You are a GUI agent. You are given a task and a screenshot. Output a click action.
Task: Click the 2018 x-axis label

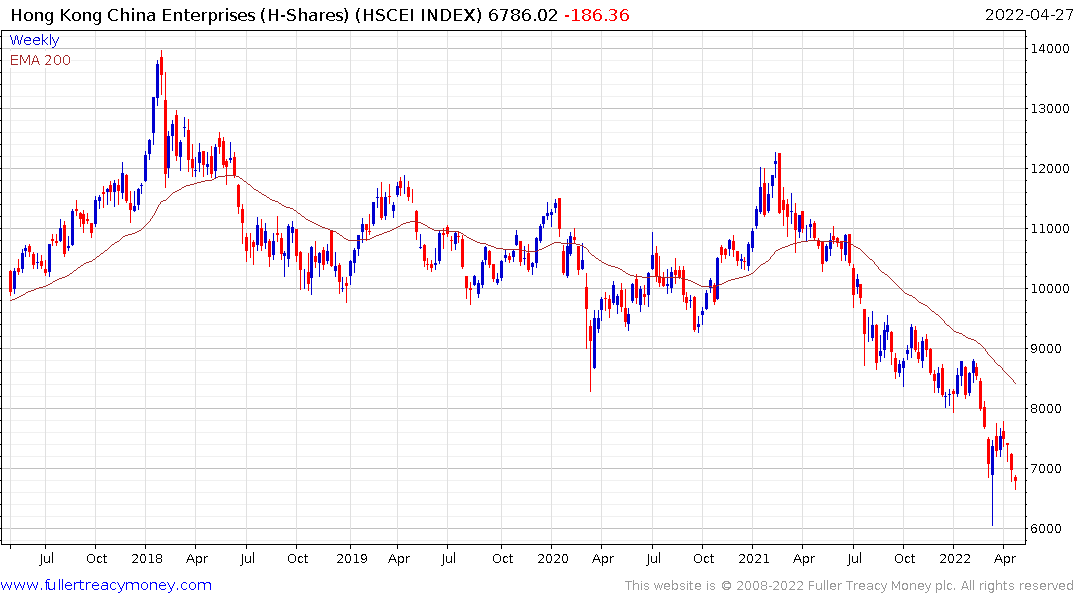point(147,558)
